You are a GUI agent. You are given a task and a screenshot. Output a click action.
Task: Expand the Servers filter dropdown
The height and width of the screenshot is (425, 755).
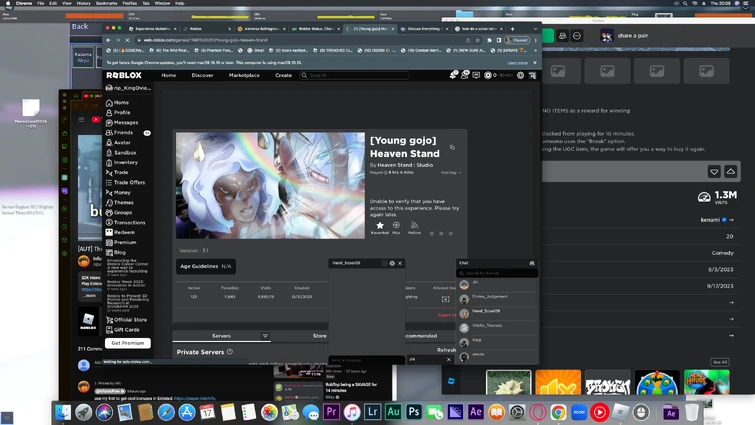pos(265,336)
